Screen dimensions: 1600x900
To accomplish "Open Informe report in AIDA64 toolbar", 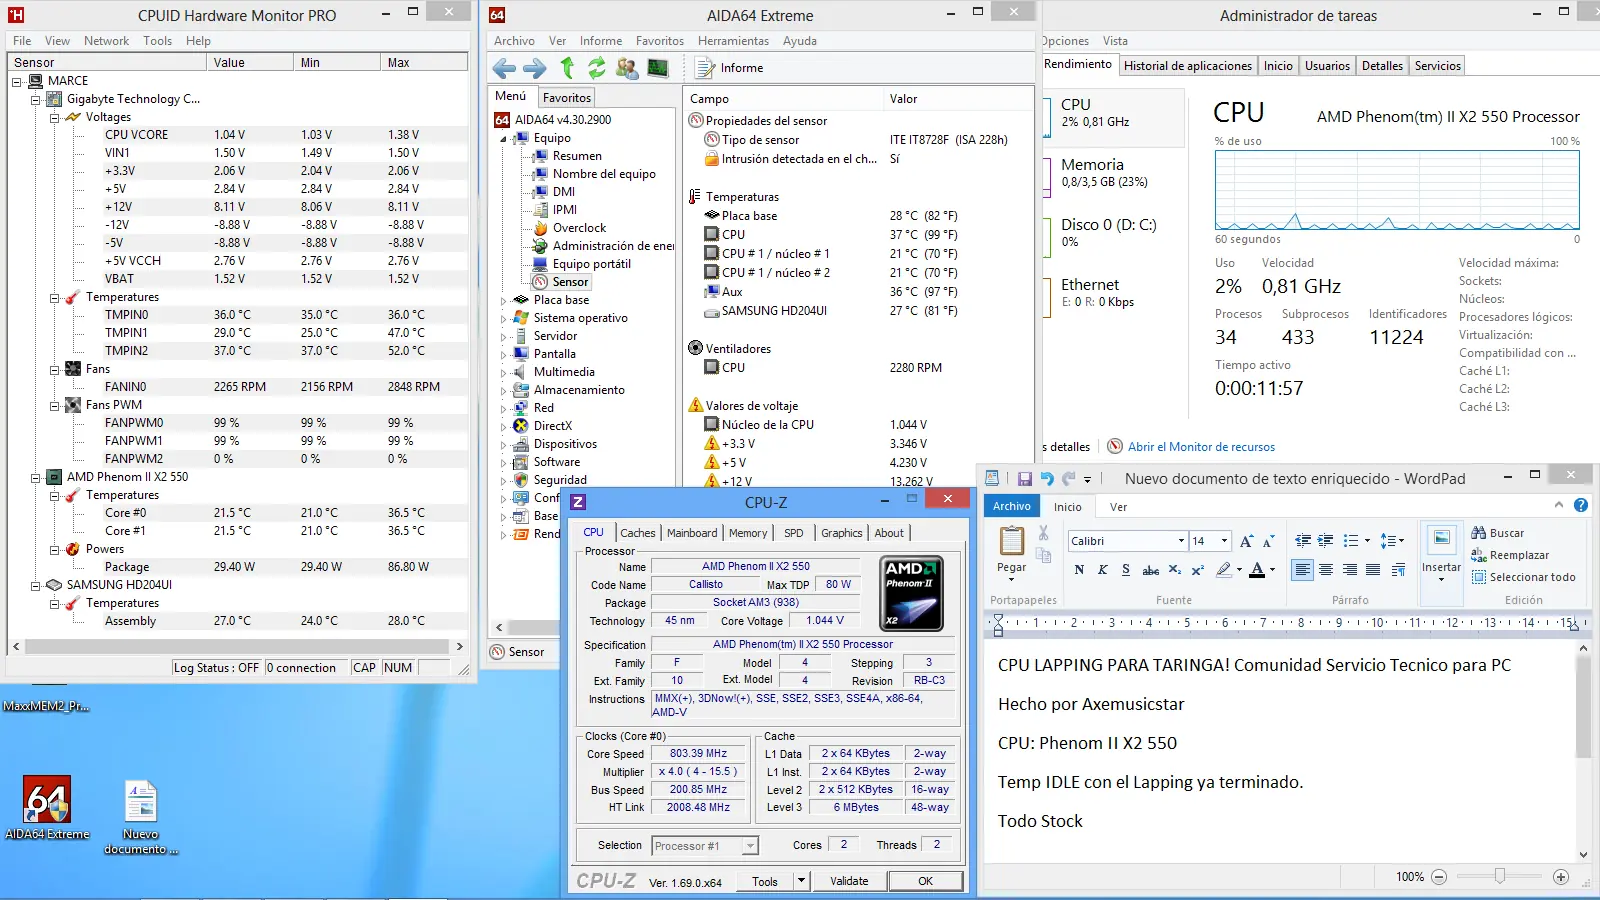I will point(730,68).
